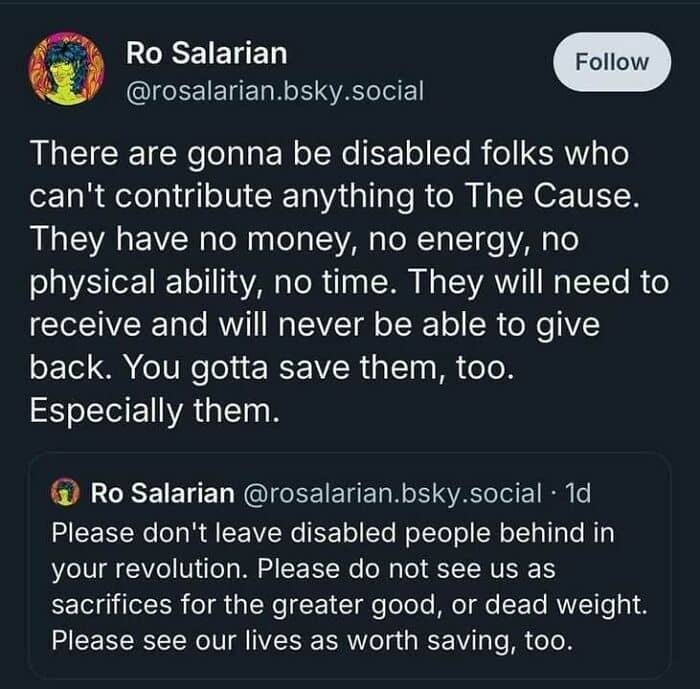Image resolution: width=700 pixels, height=689 pixels.
Task: Follow Ro Salarian with the Follow button
Action: [611, 62]
